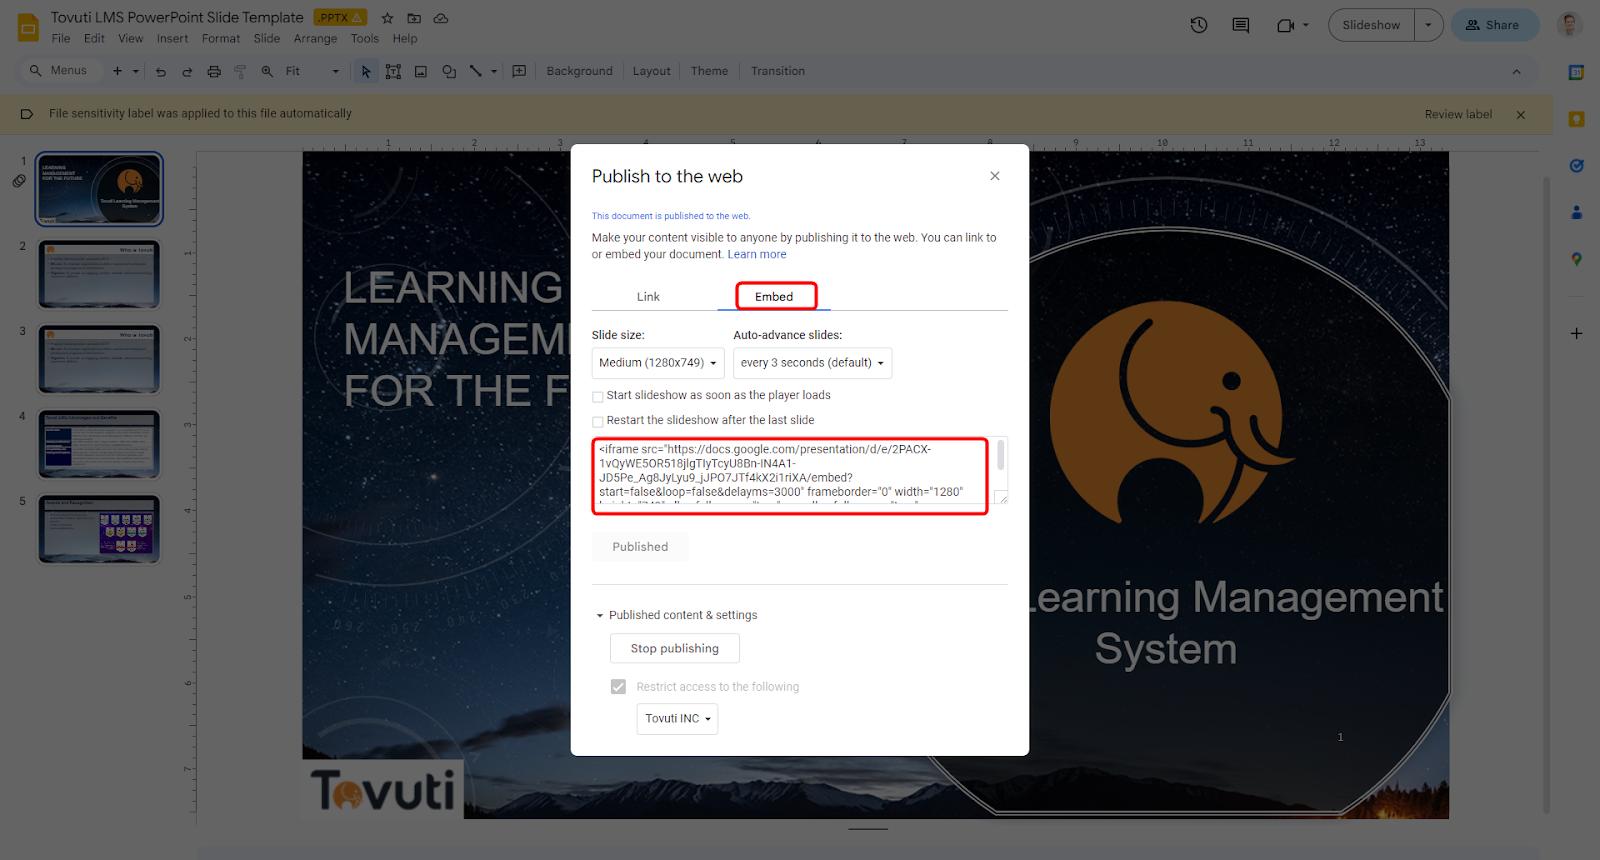Open the Line tool dropdown arrow
Viewport: 1600px width, 860px height.
coord(494,71)
